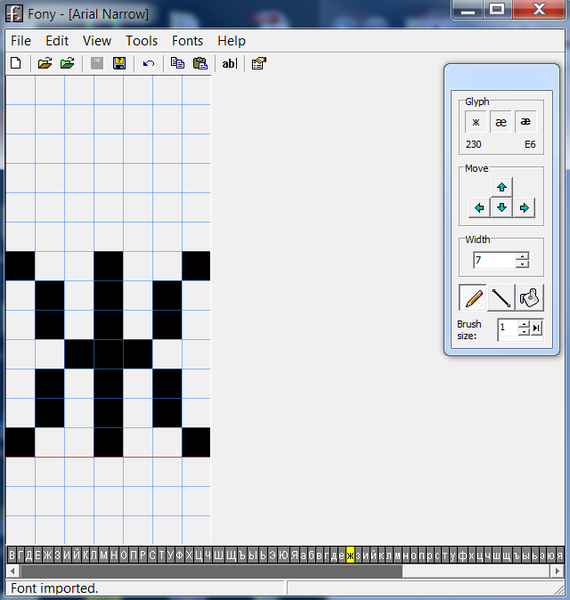The height and width of the screenshot is (600, 570).
Task: Click the arrow button beside Brush size
Action: click(536, 328)
